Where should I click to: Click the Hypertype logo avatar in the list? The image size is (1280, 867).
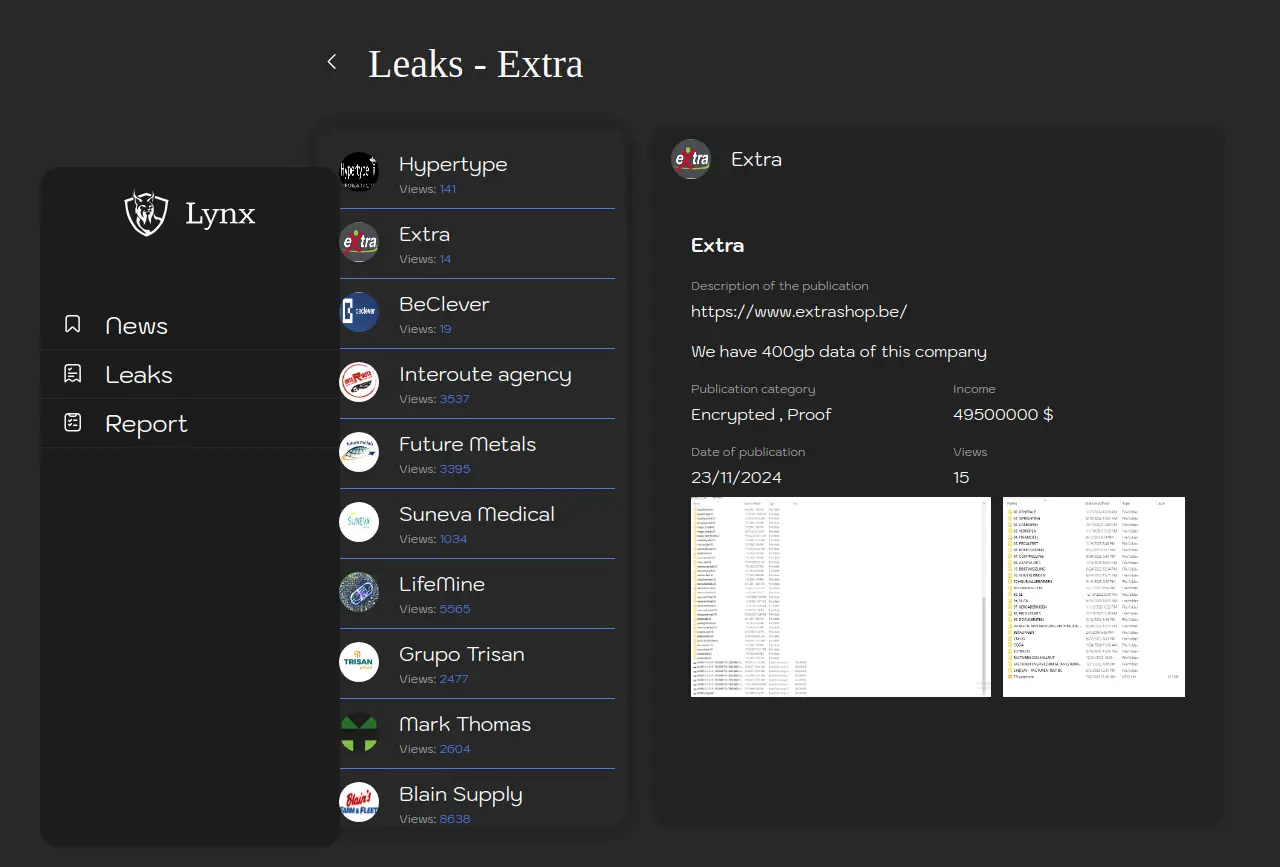click(359, 172)
